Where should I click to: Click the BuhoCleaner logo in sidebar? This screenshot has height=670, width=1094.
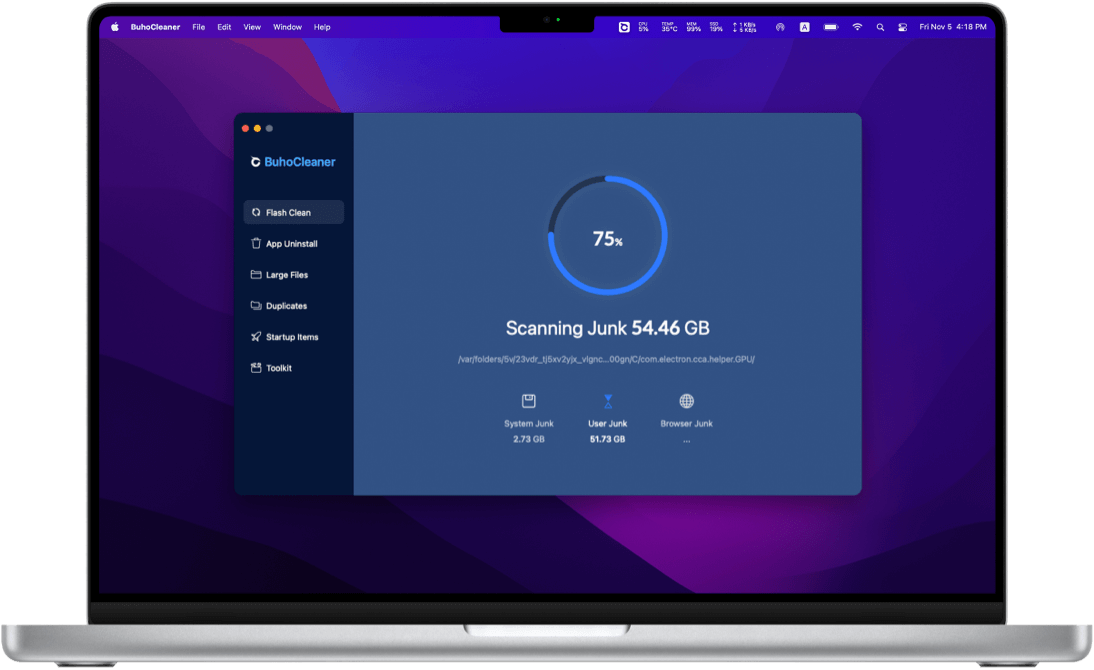[x=293, y=162]
